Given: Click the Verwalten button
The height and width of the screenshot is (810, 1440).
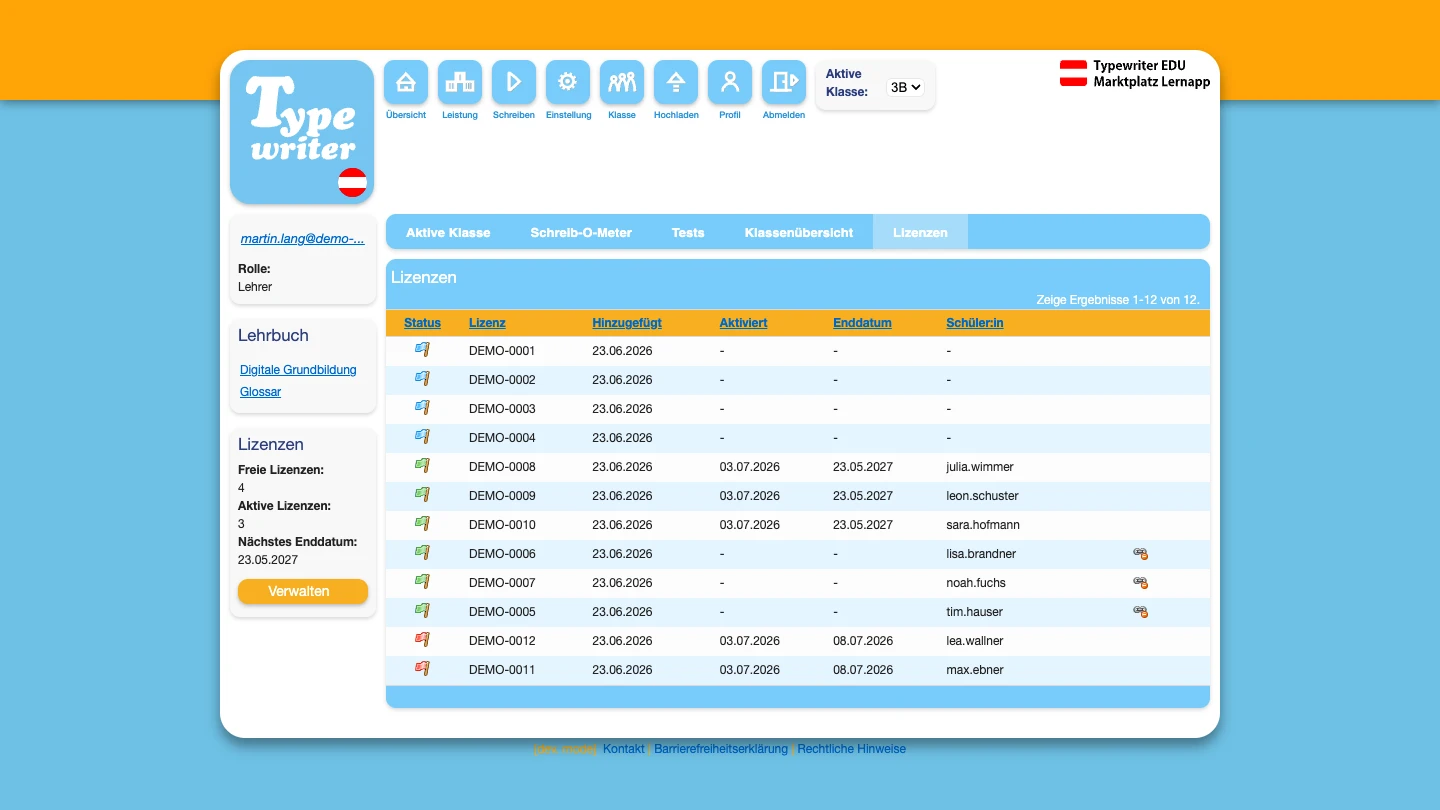Looking at the screenshot, I should click(303, 591).
